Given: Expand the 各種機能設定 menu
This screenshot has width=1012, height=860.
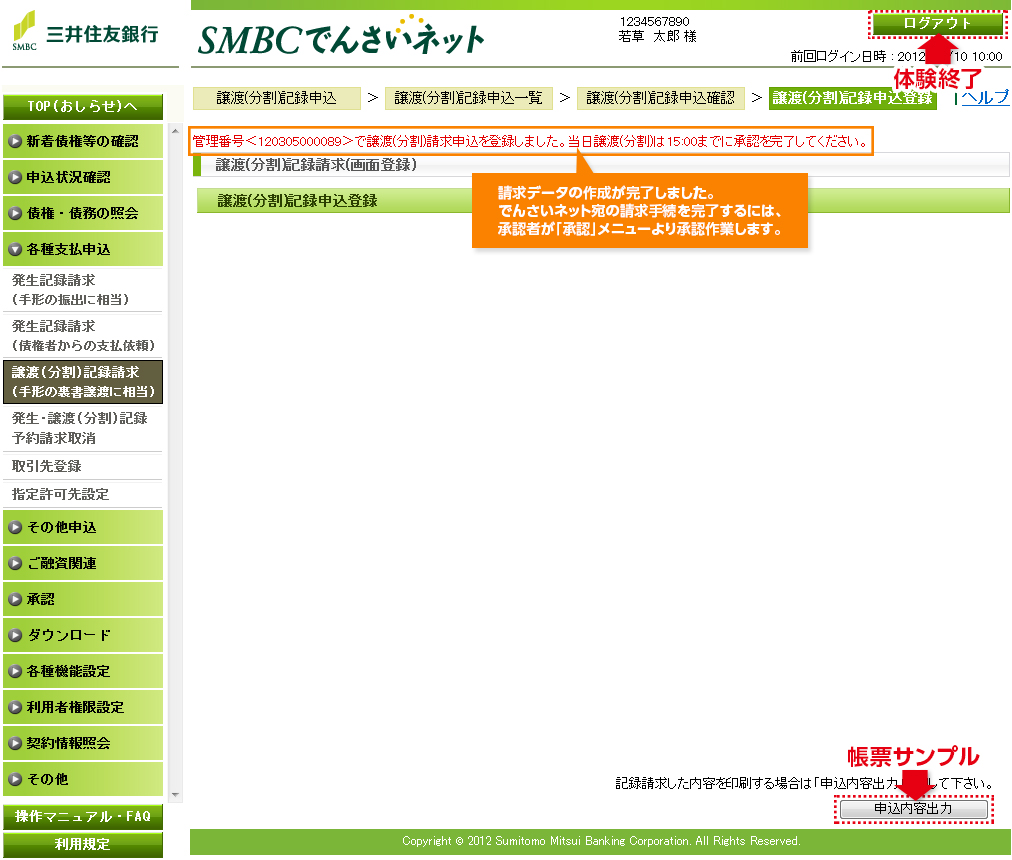Looking at the screenshot, I should coord(83,671).
